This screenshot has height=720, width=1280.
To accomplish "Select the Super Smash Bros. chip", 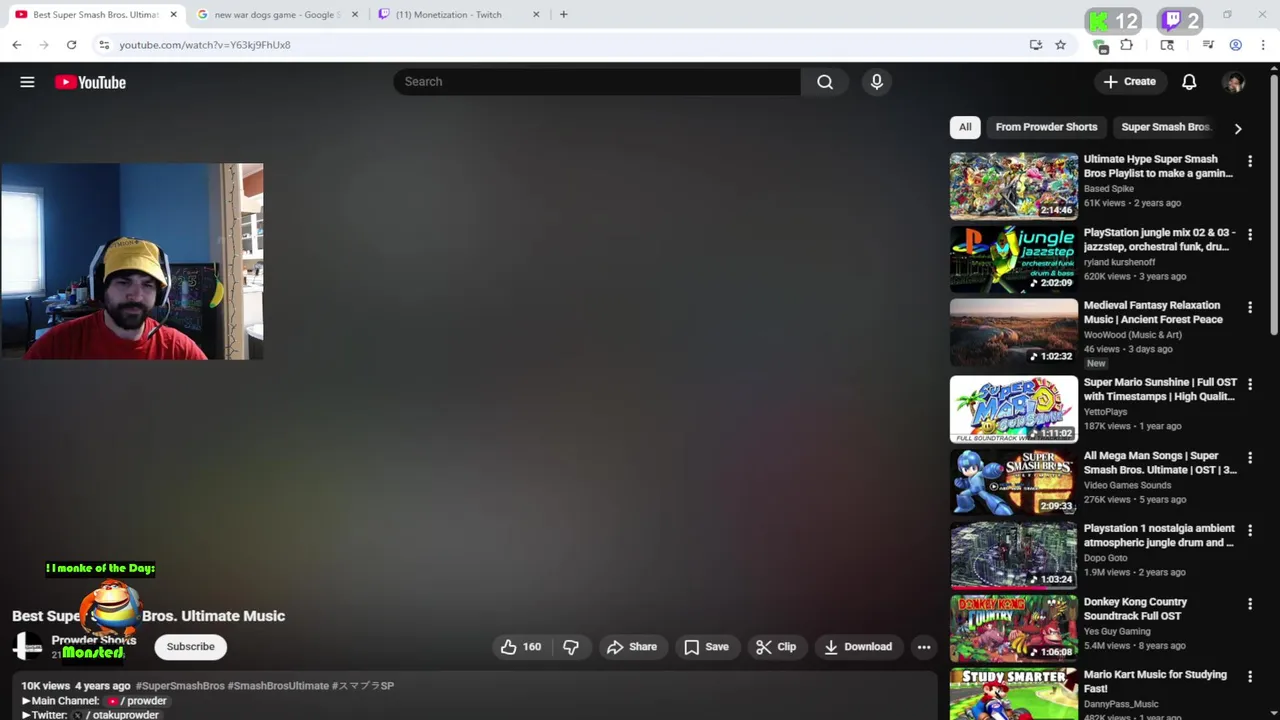I will click(x=1166, y=127).
